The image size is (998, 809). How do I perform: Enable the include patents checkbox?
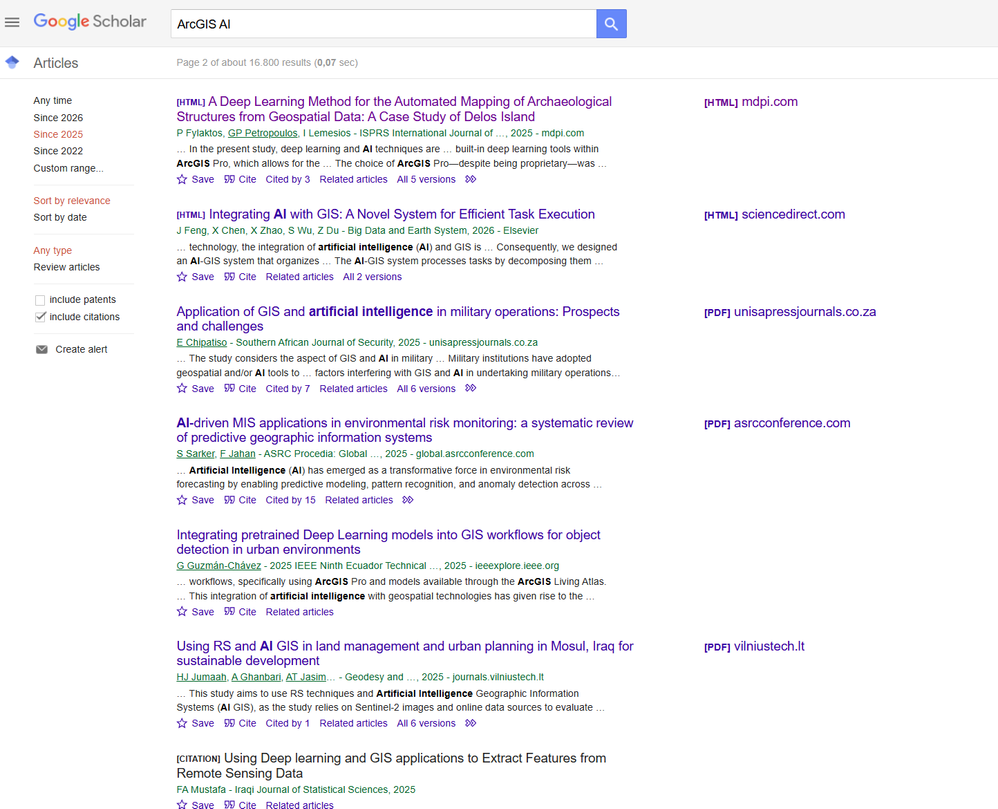(x=40, y=300)
